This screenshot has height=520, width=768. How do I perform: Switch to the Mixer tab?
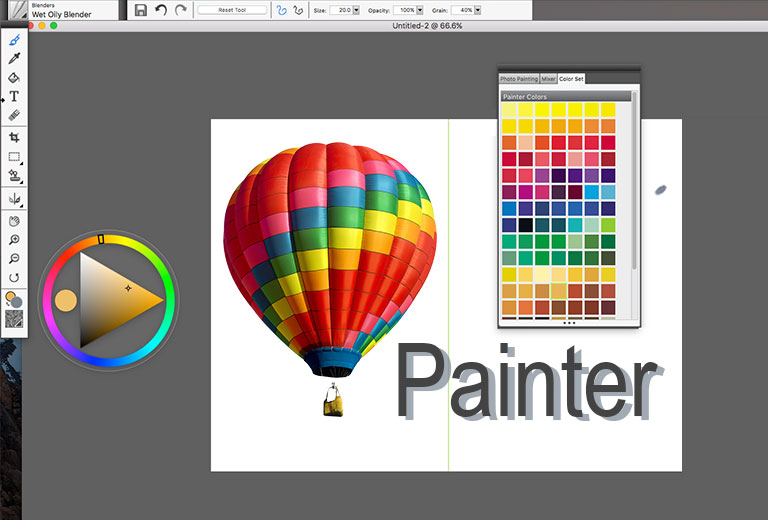(x=549, y=79)
